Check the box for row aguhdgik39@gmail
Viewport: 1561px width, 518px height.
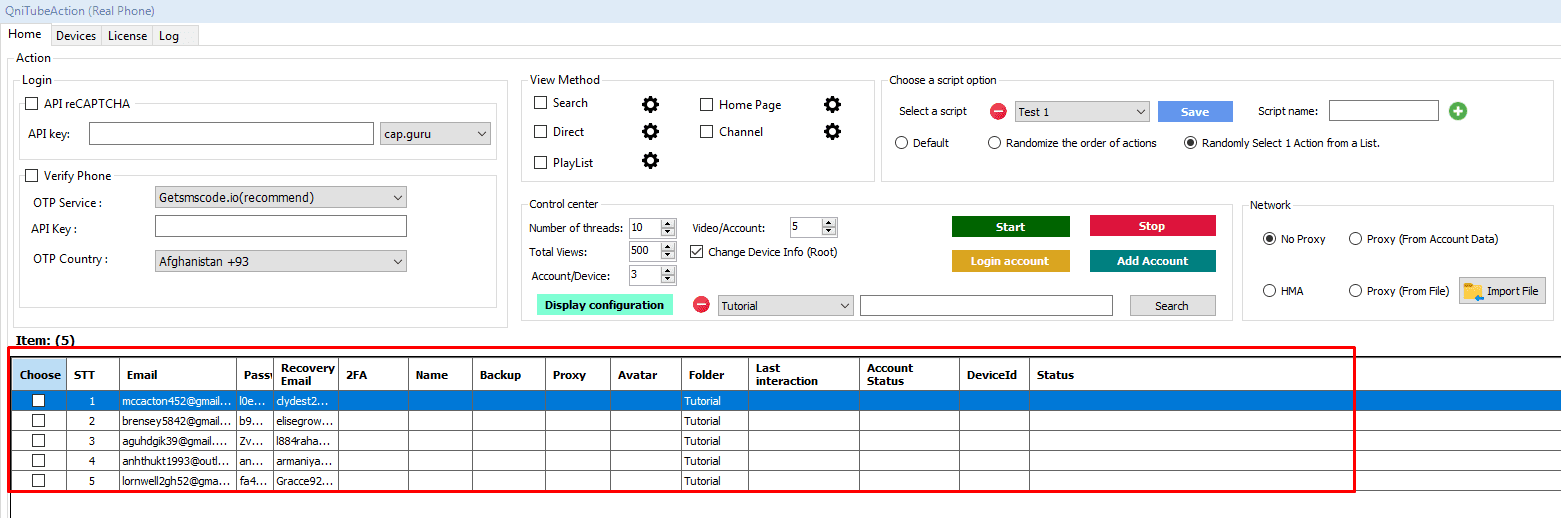pos(38,440)
